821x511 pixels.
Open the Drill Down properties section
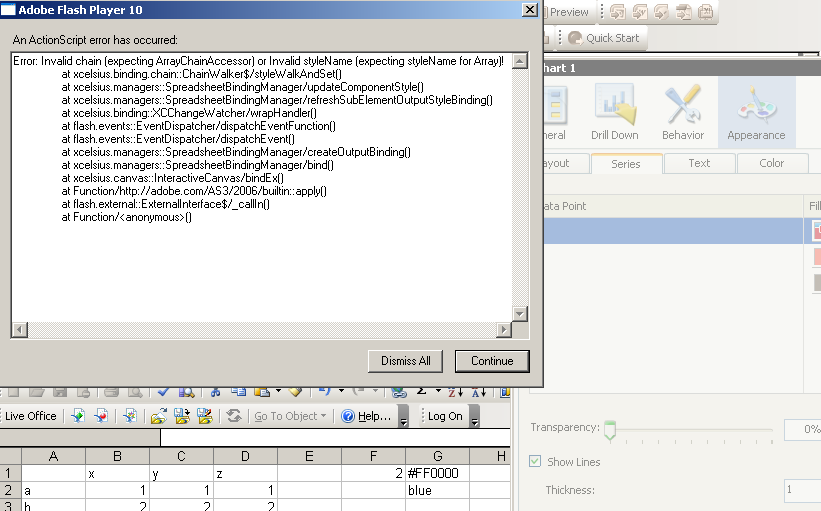click(615, 113)
